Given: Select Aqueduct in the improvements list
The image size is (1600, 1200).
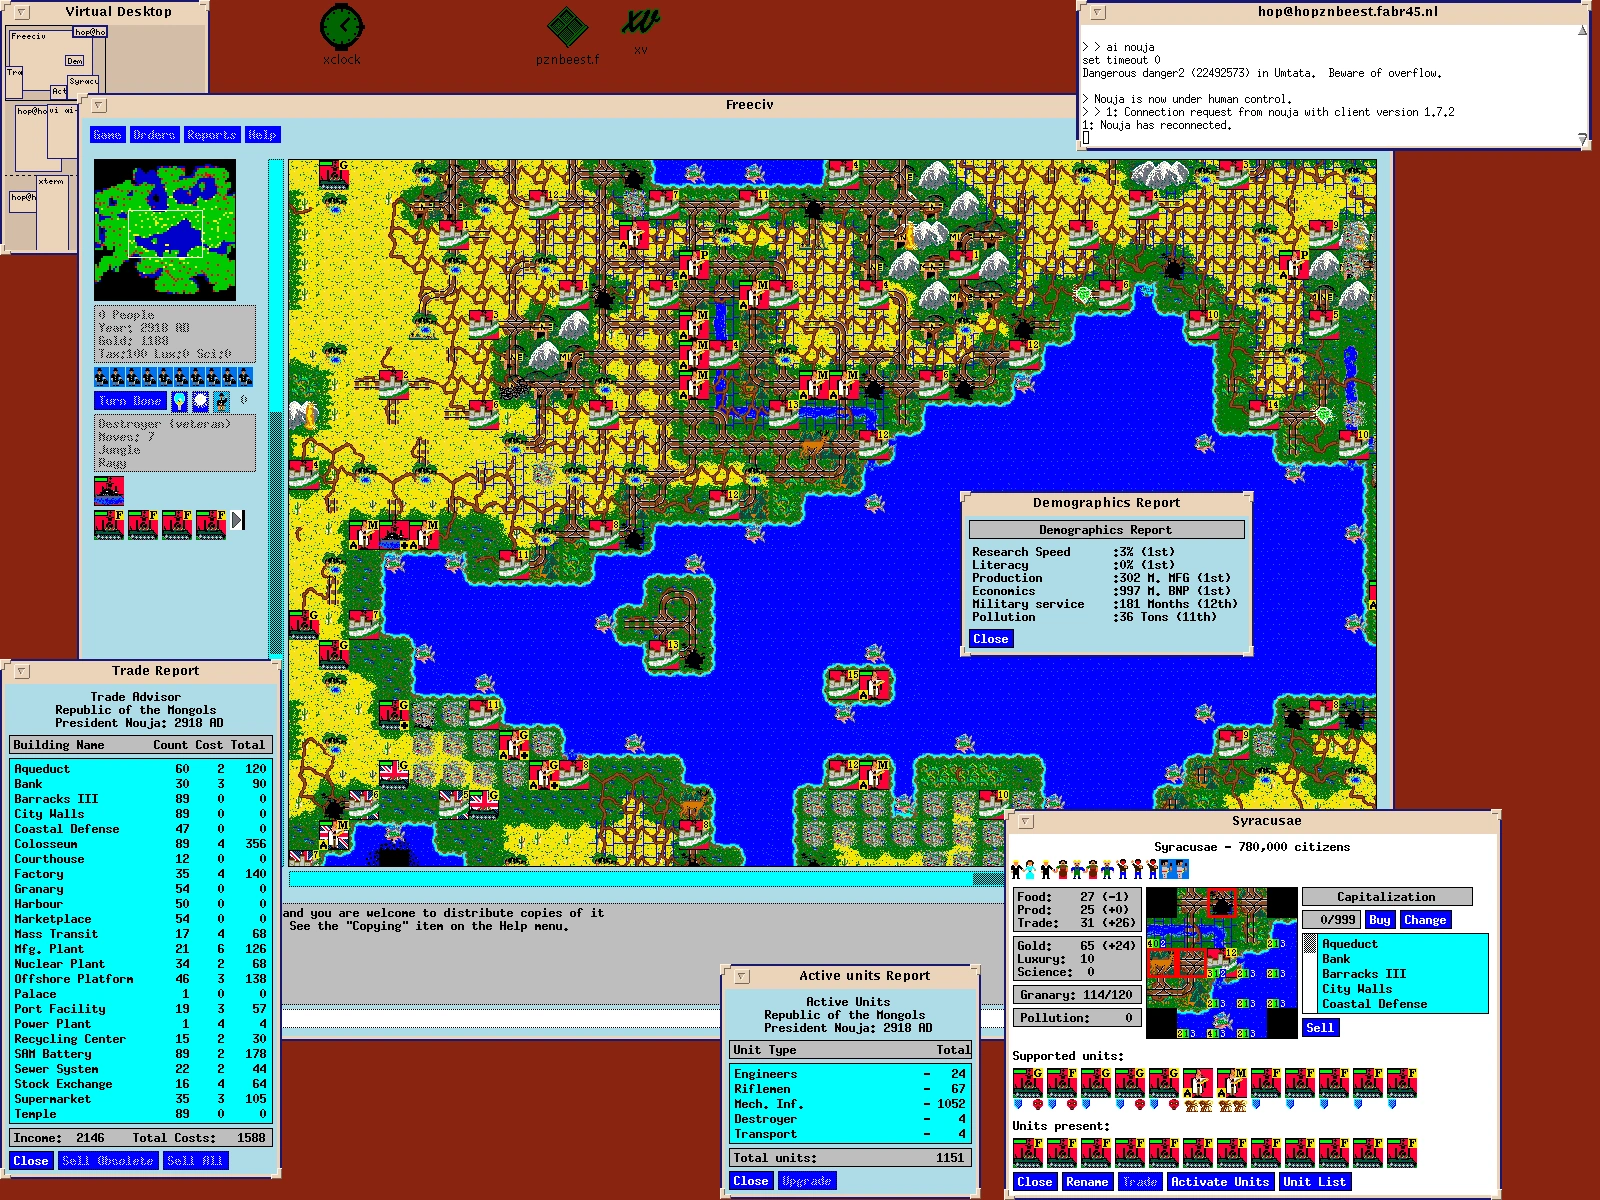Looking at the screenshot, I should coord(1350,944).
